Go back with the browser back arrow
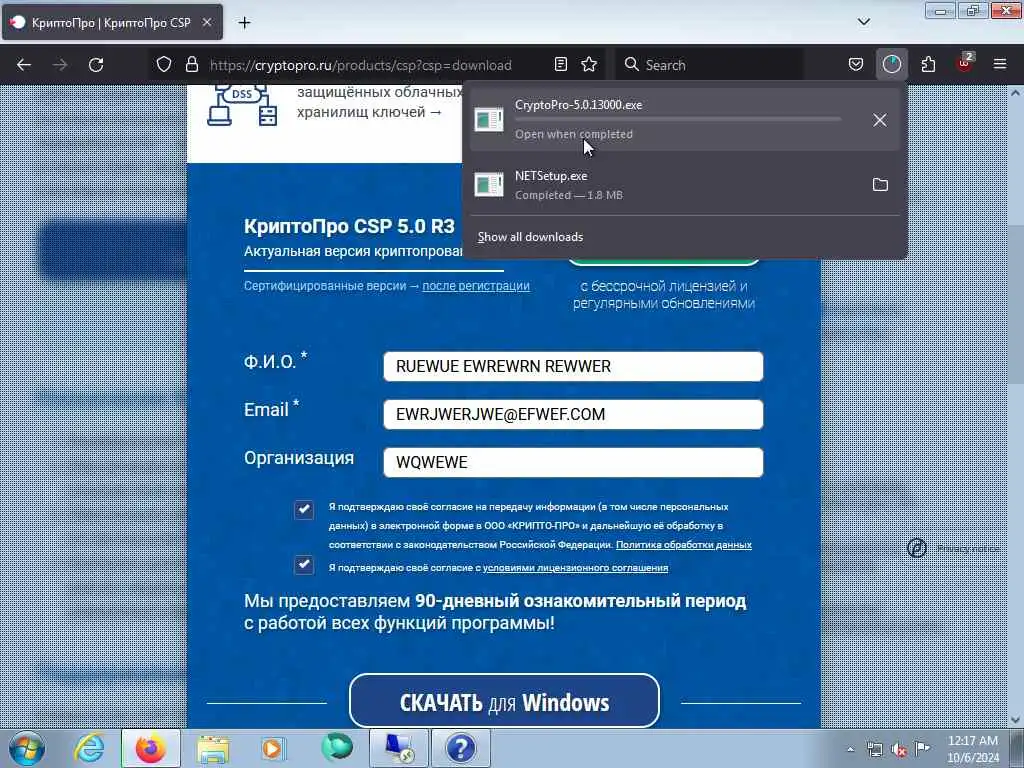The image size is (1024, 768). pos(24,65)
